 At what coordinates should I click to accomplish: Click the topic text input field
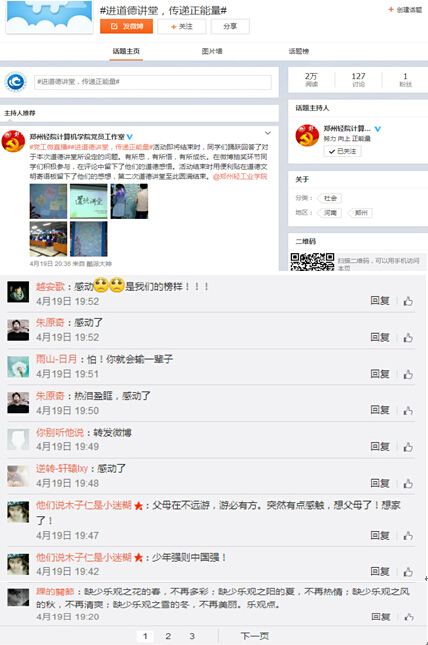(153, 82)
